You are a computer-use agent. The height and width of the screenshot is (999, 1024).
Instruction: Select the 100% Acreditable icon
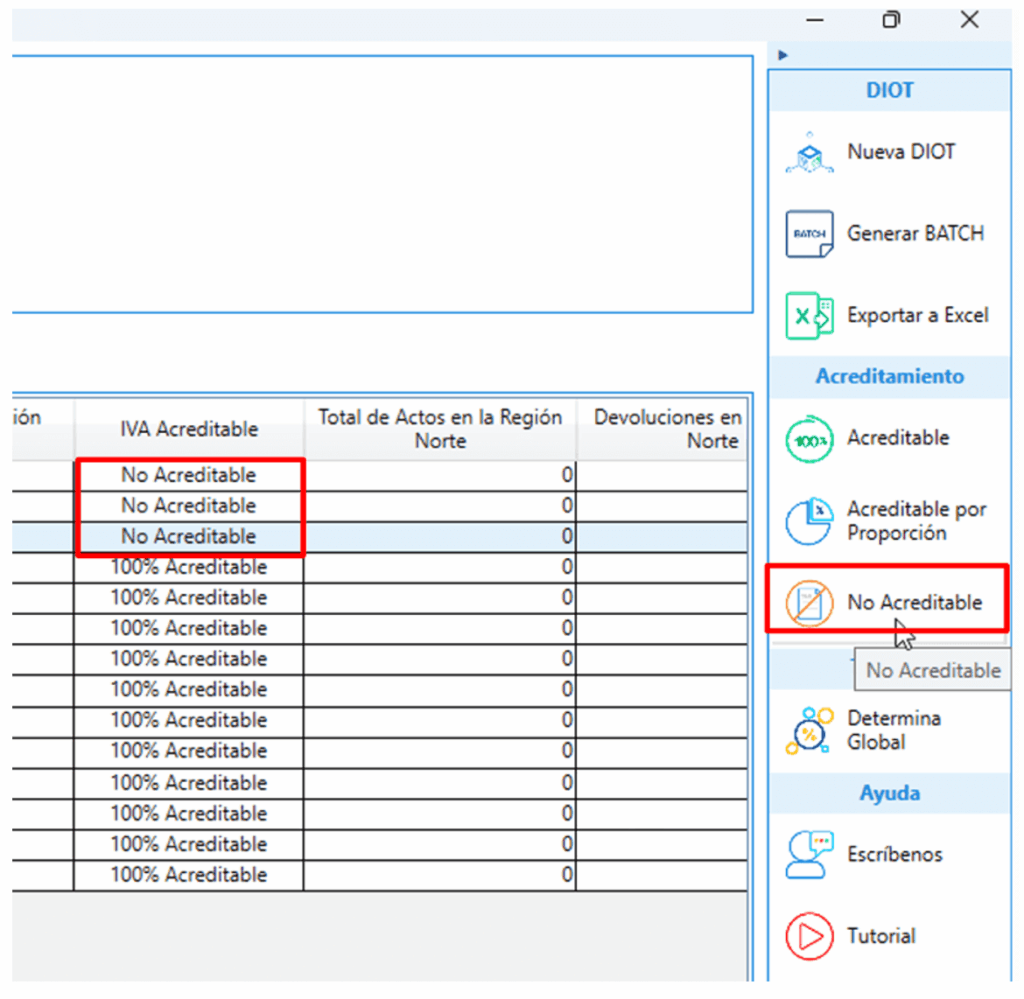809,439
